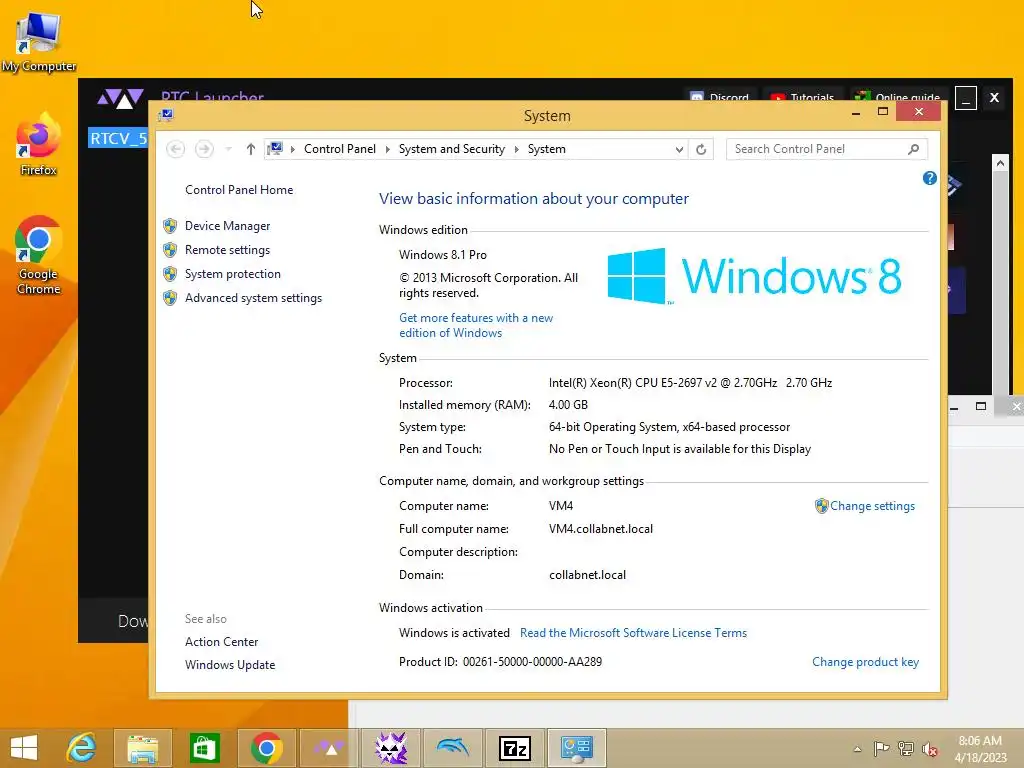This screenshot has height=768, width=1024.
Task: Launch Internet Explorer from the taskbar
Action: 82,748
